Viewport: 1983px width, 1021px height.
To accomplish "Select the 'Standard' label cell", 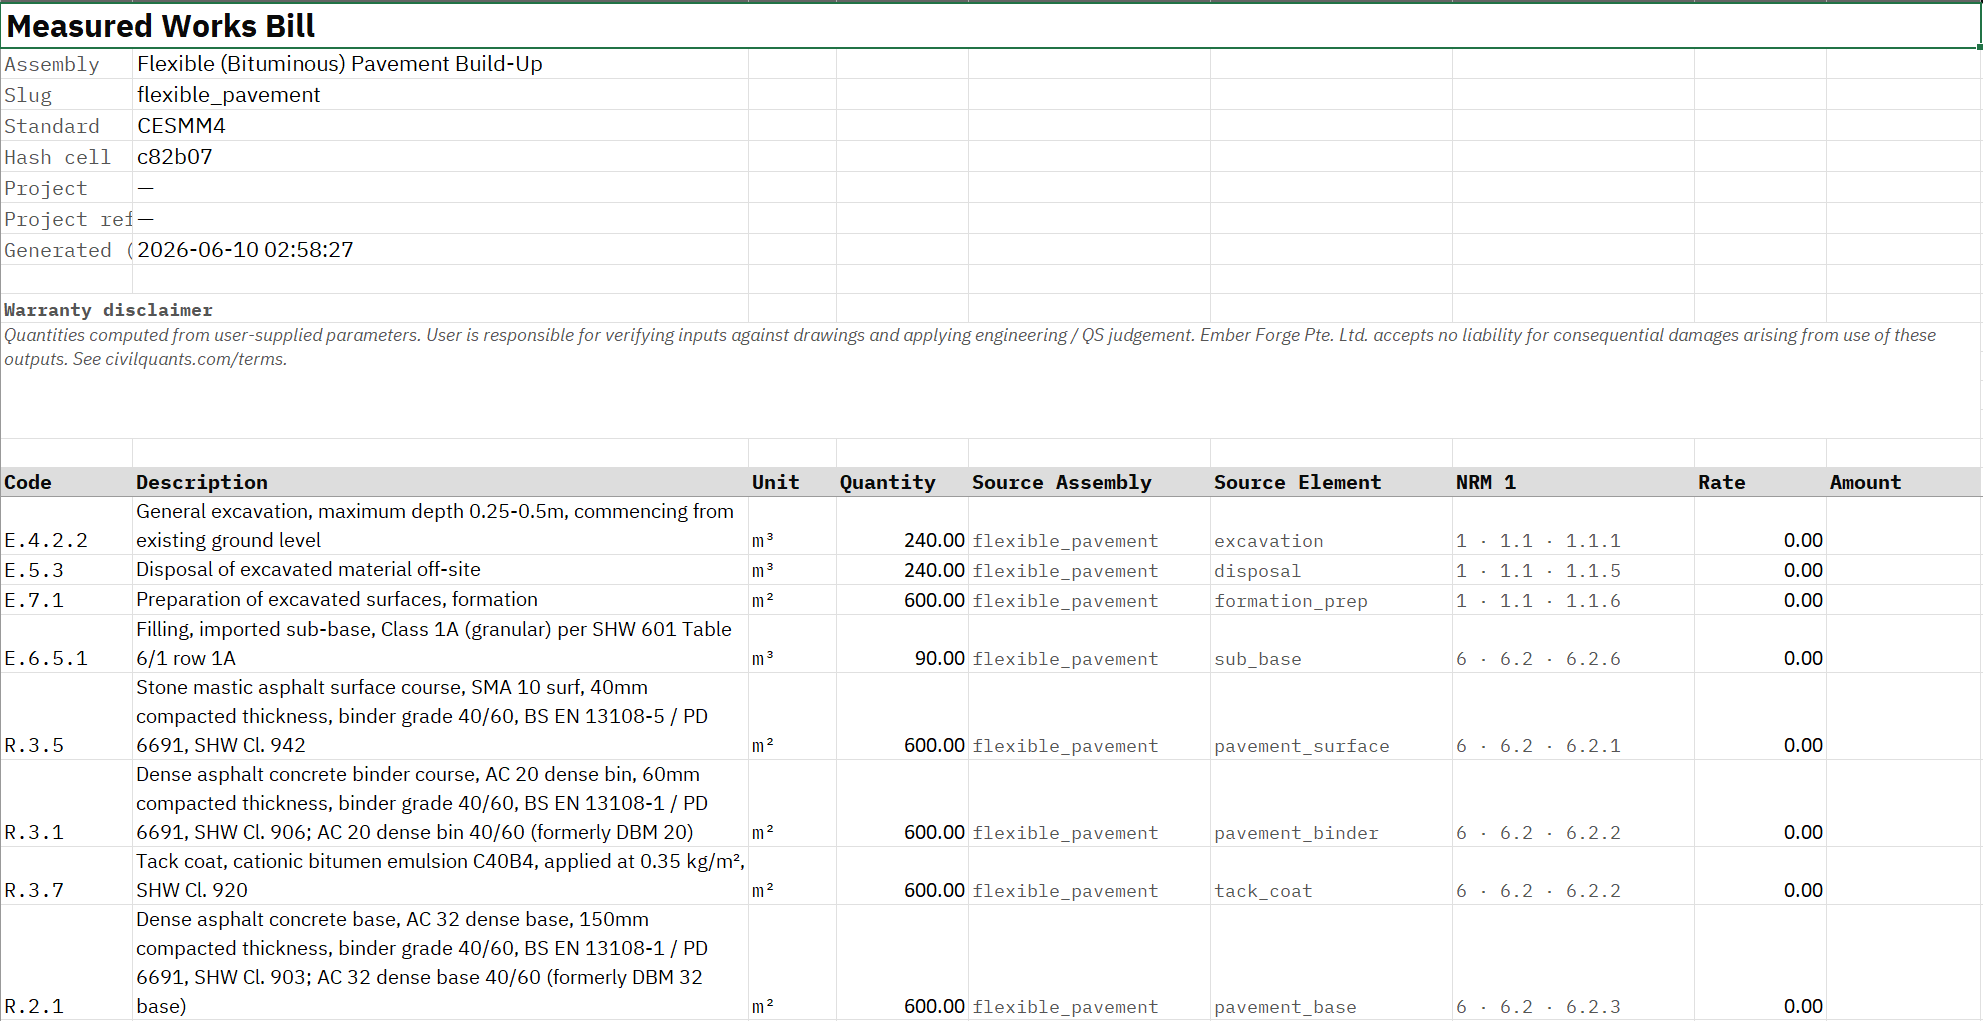I will (66, 126).
